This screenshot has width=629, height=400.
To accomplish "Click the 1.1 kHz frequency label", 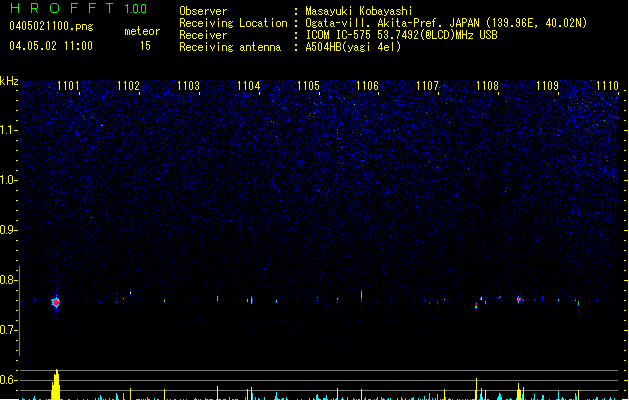I will pos(8,130).
